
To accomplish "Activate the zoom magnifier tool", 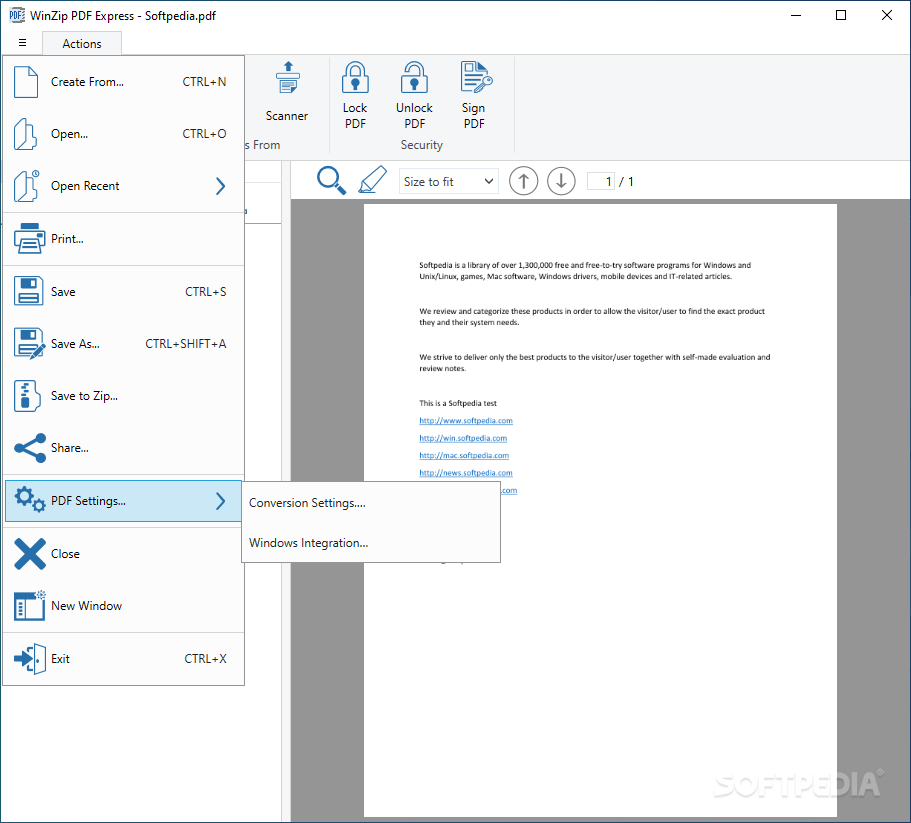I will [x=331, y=181].
